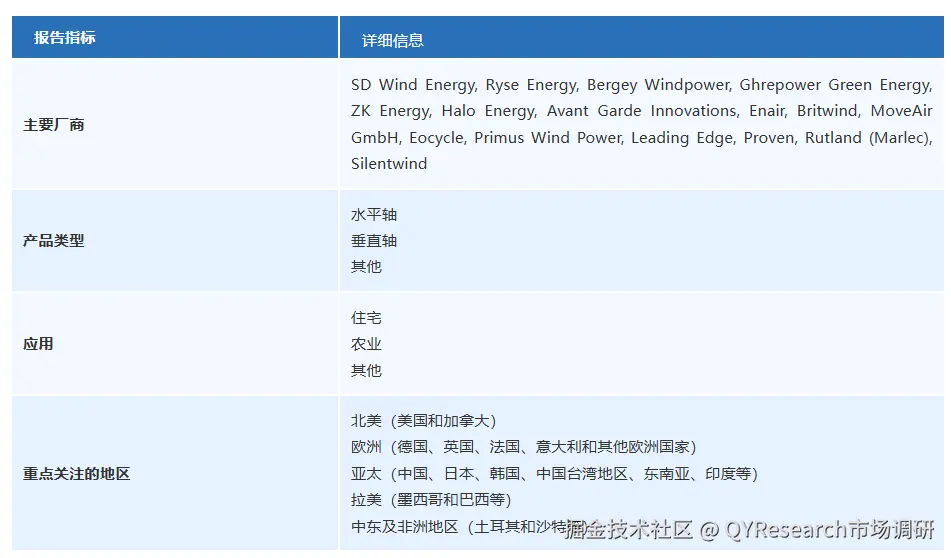Image resolution: width=951 pixels, height=558 pixels.
Task: Select the 产品类型 row label
Action: pos(54,241)
